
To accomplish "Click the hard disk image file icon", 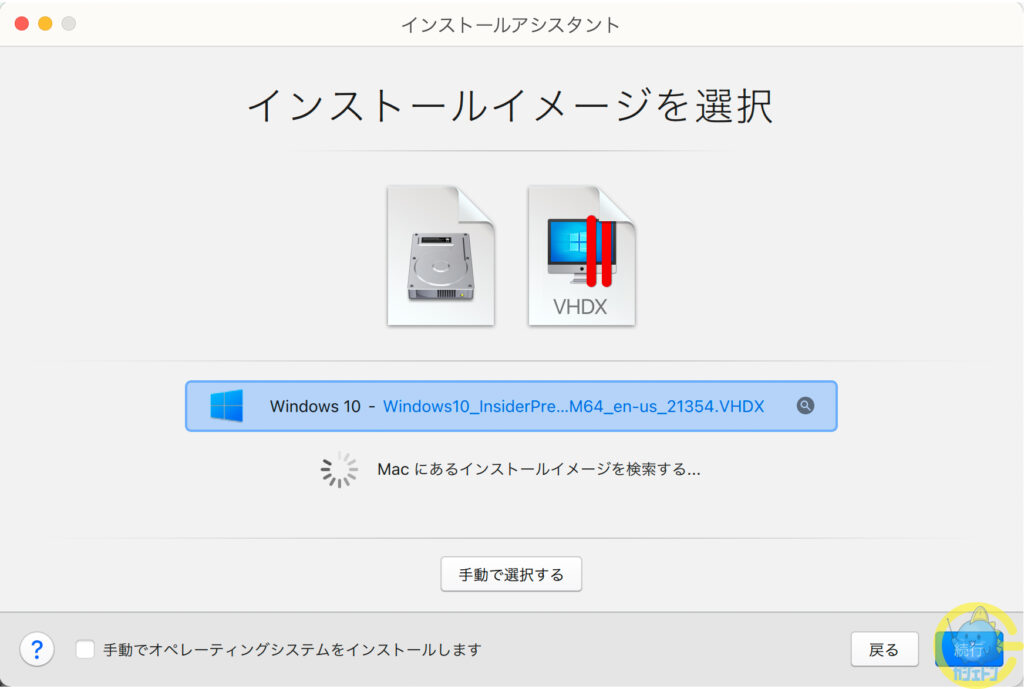I will [441, 255].
